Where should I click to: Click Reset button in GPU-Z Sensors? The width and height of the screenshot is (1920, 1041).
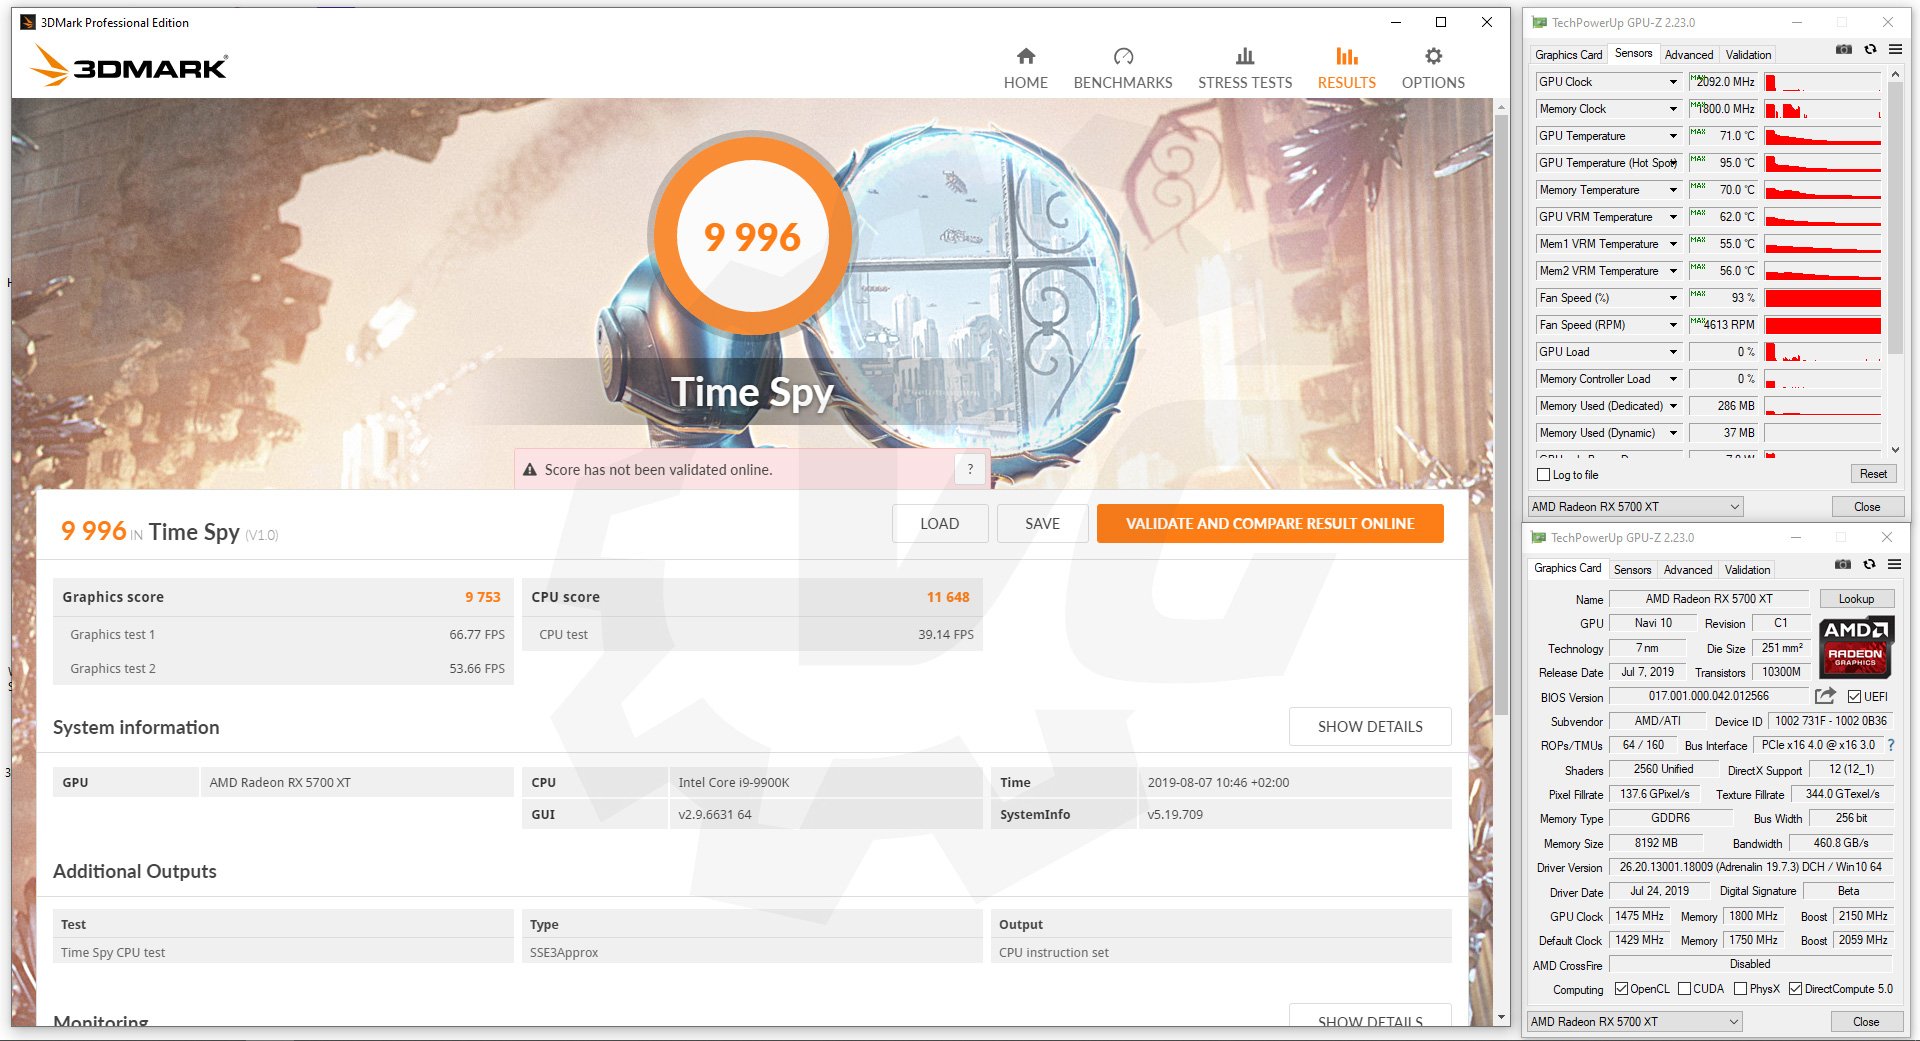(x=1873, y=474)
